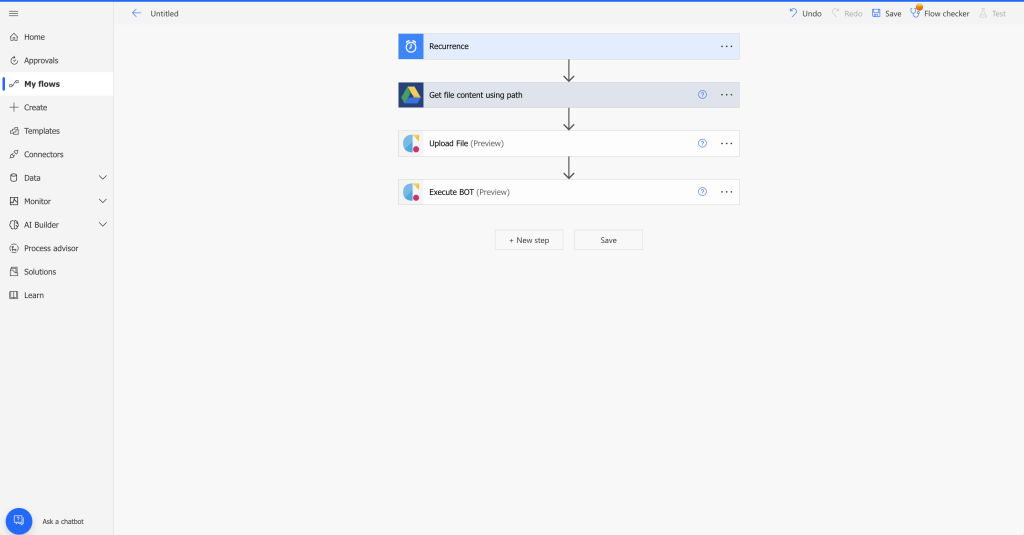Go back using the left arrow
The width and height of the screenshot is (1024, 535).
[x=136, y=13]
